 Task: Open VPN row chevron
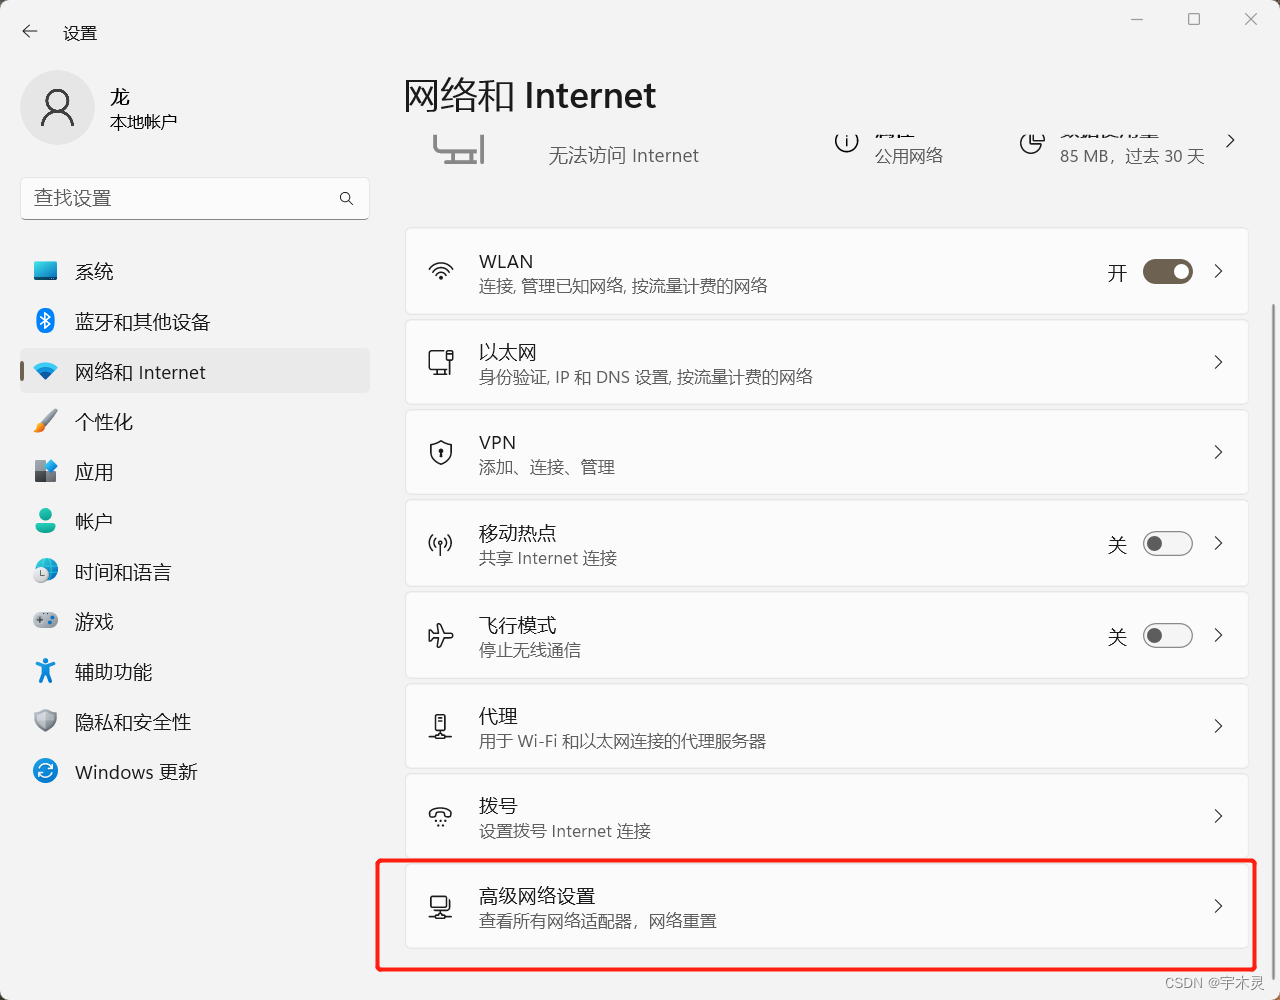[x=1218, y=453]
